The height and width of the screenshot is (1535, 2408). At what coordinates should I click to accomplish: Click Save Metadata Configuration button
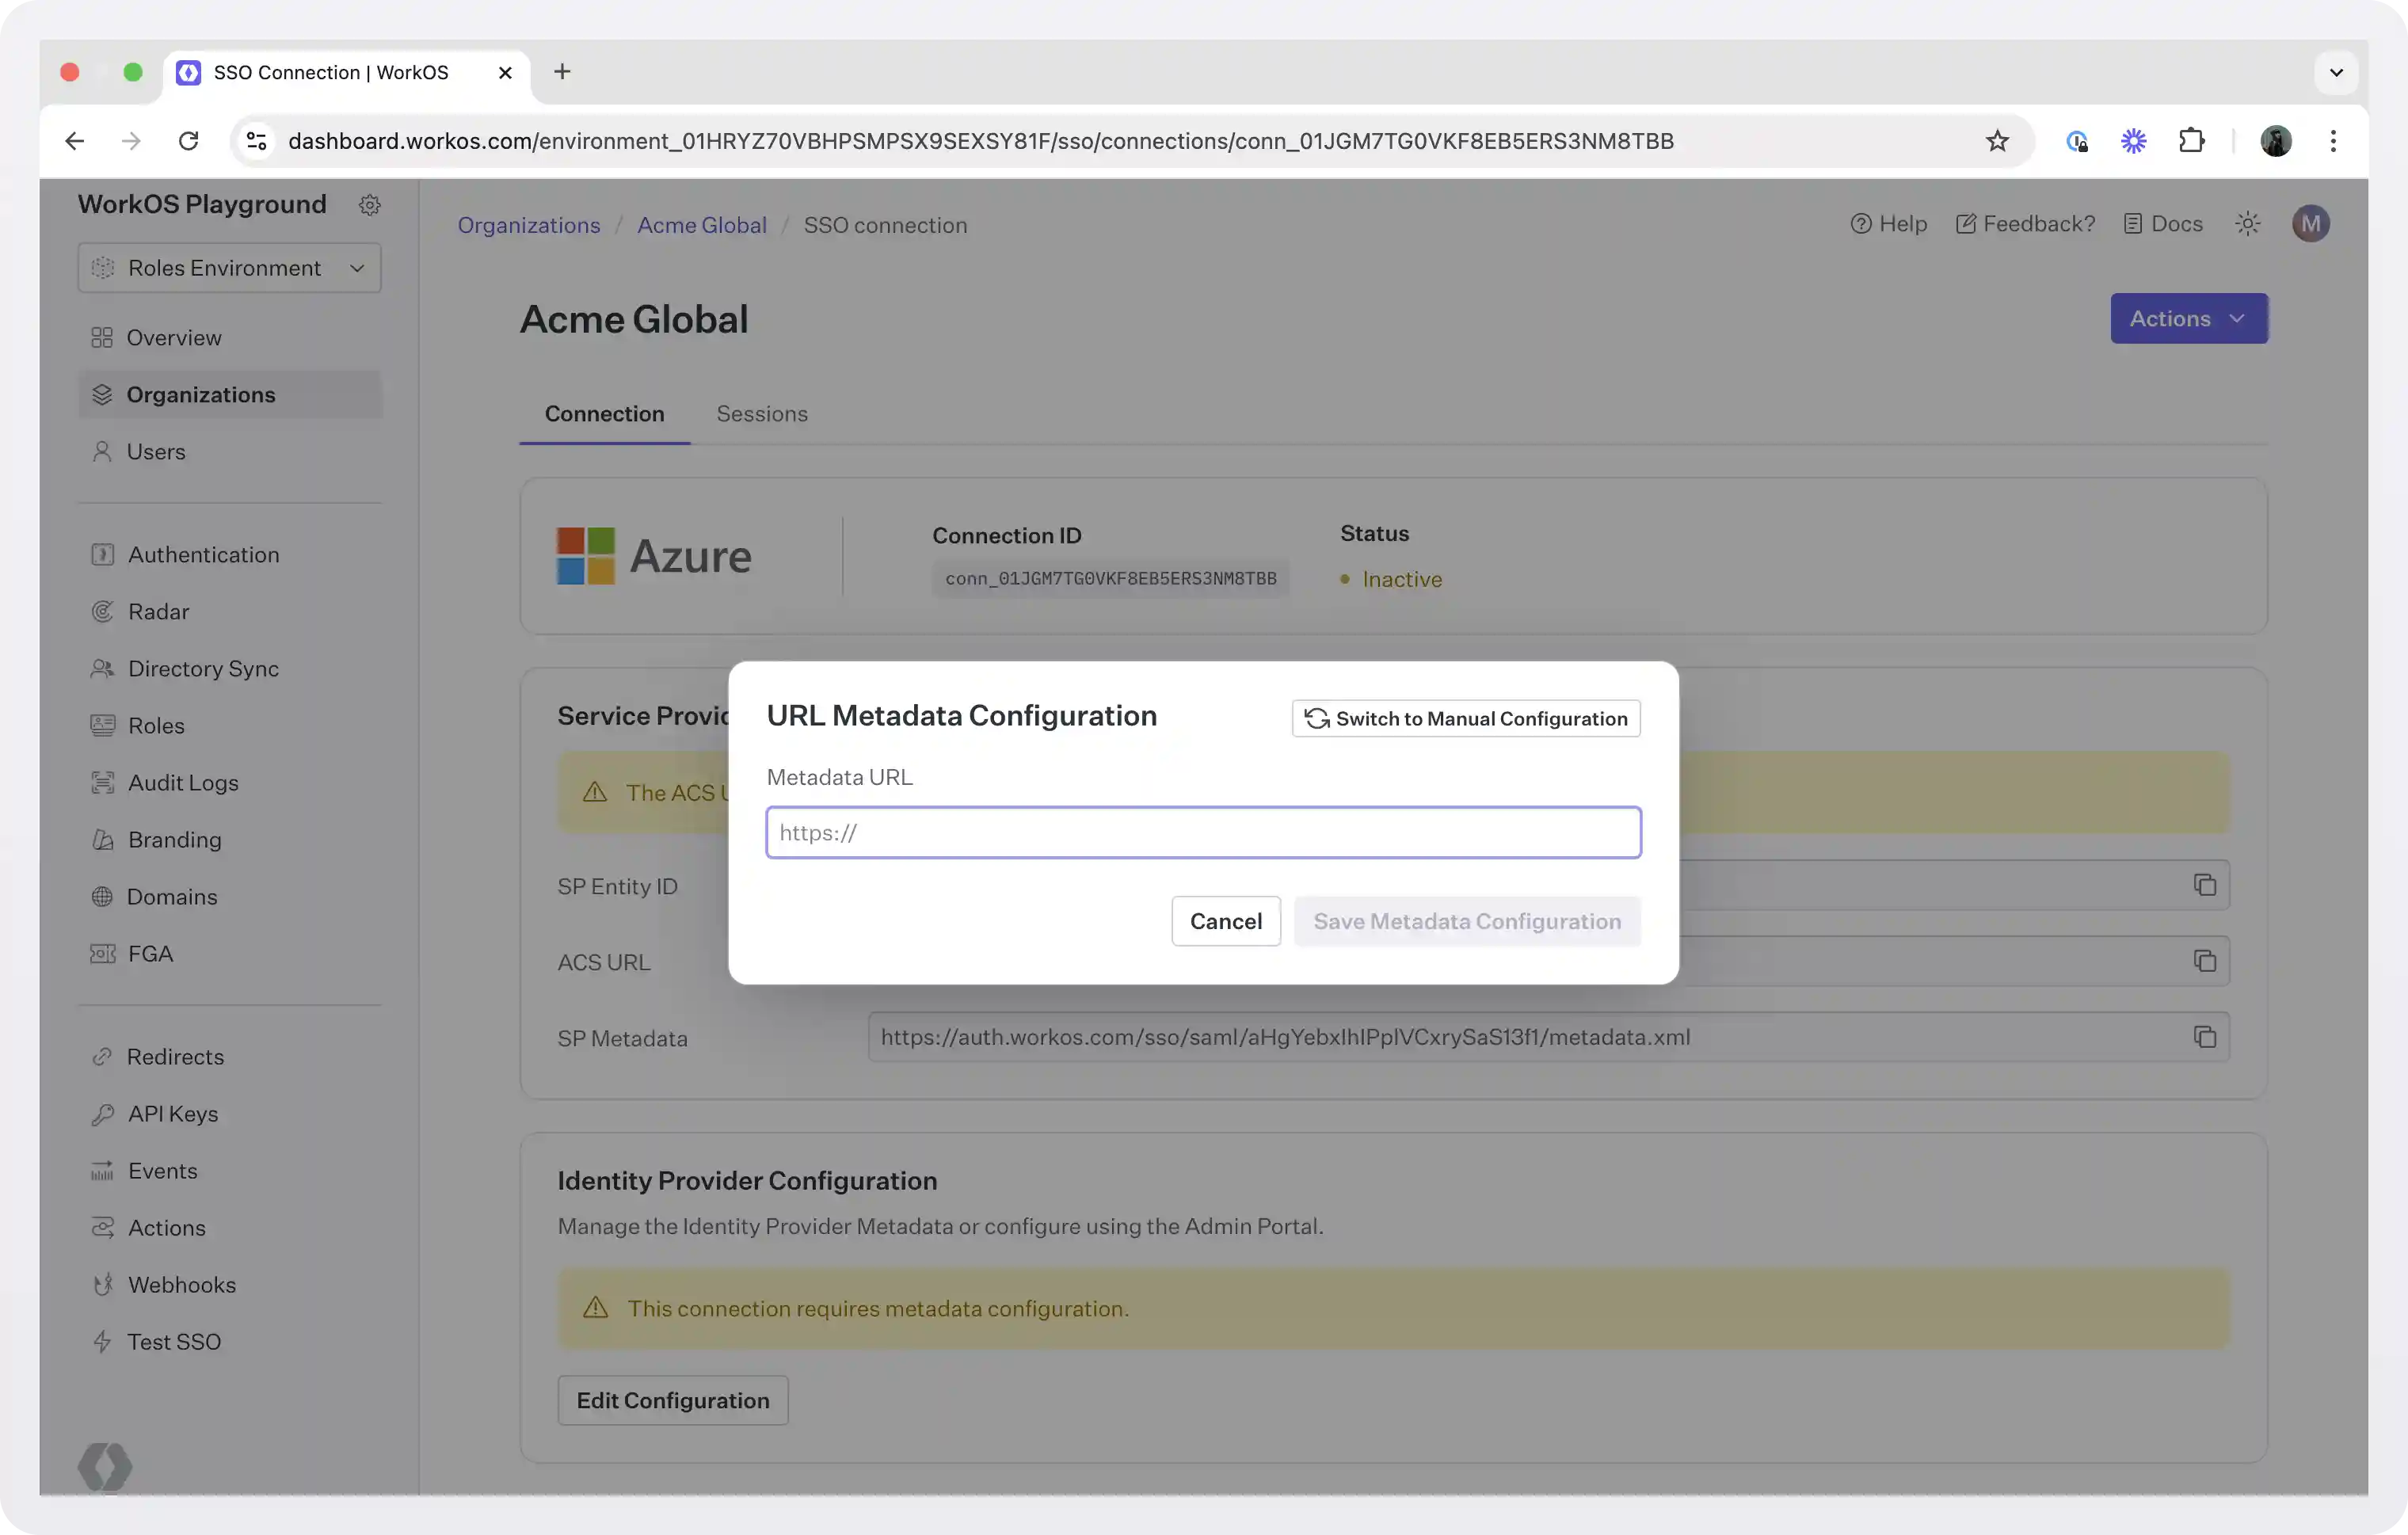1466,921
